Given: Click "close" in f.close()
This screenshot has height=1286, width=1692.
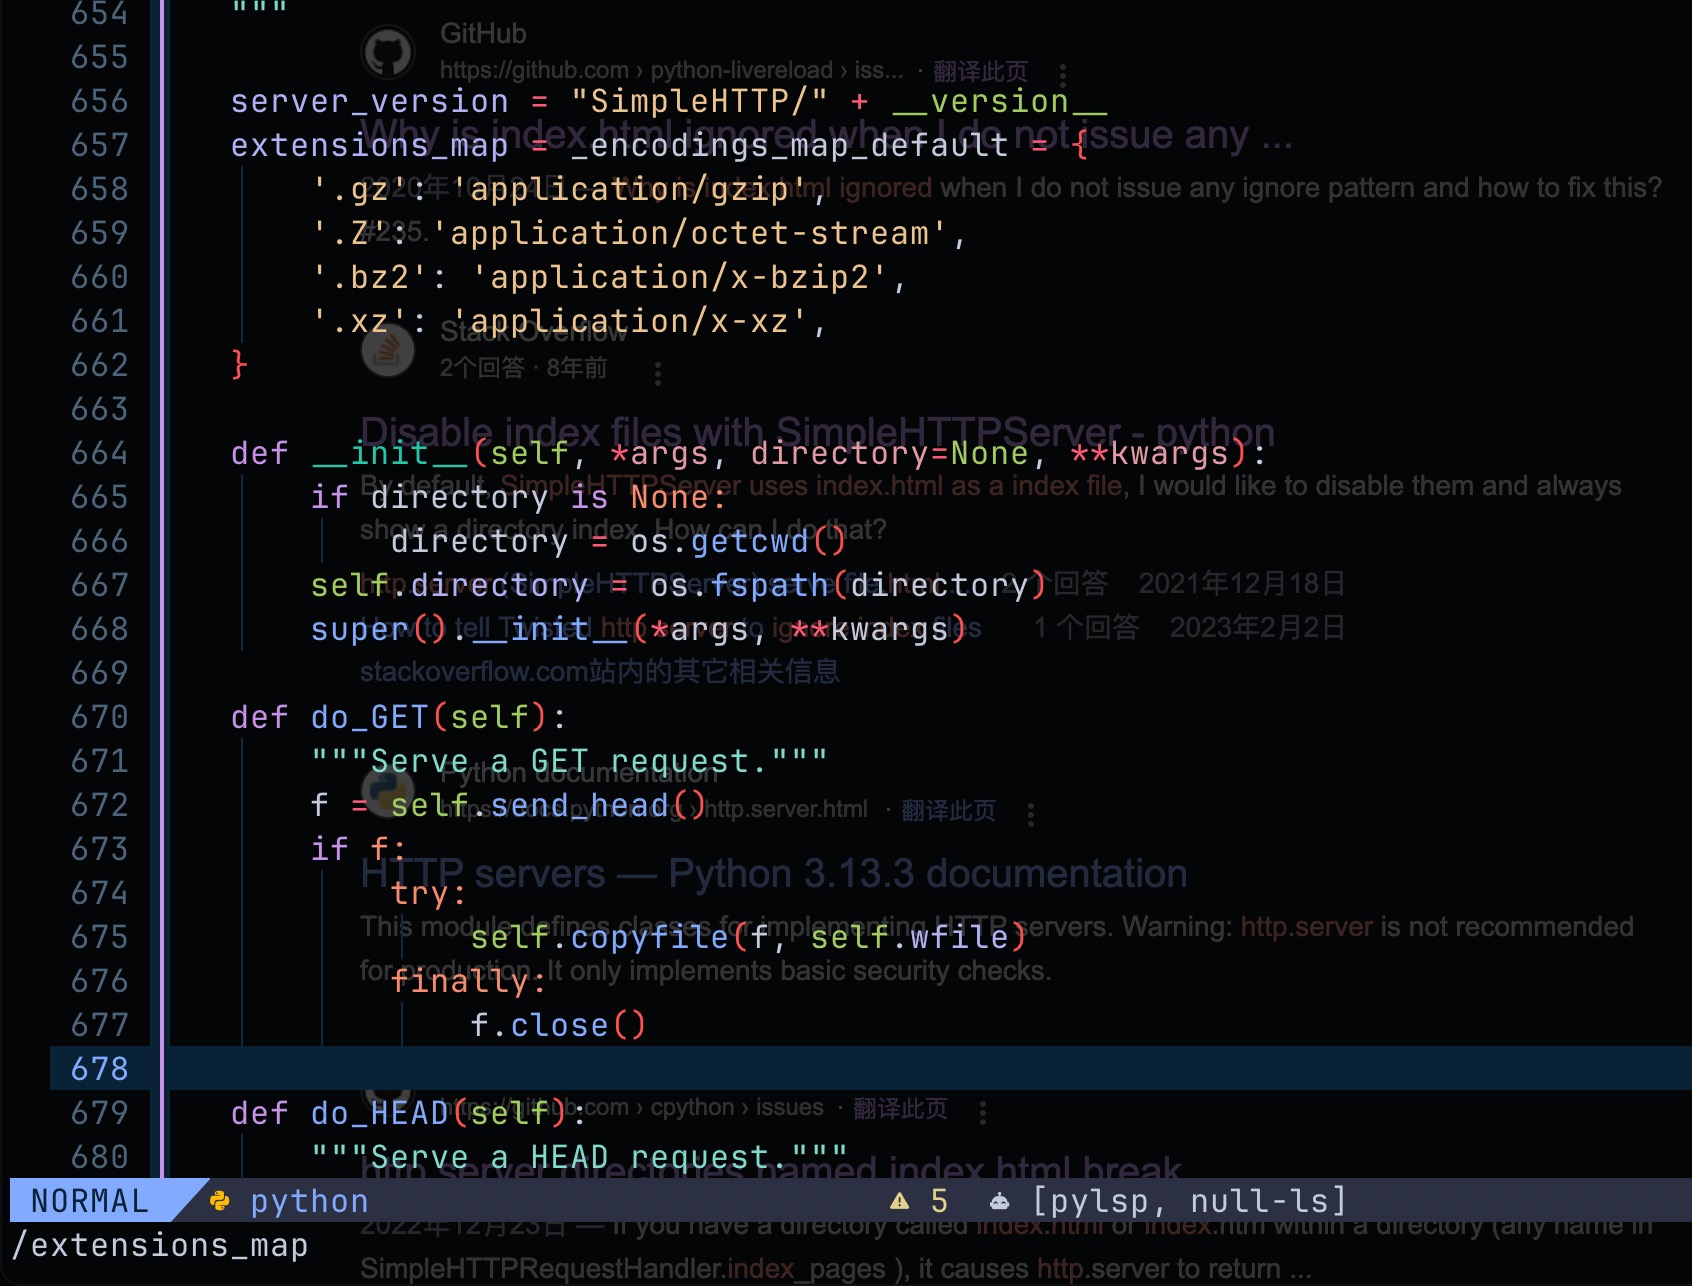Looking at the screenshot, I should pos(559,1025).
